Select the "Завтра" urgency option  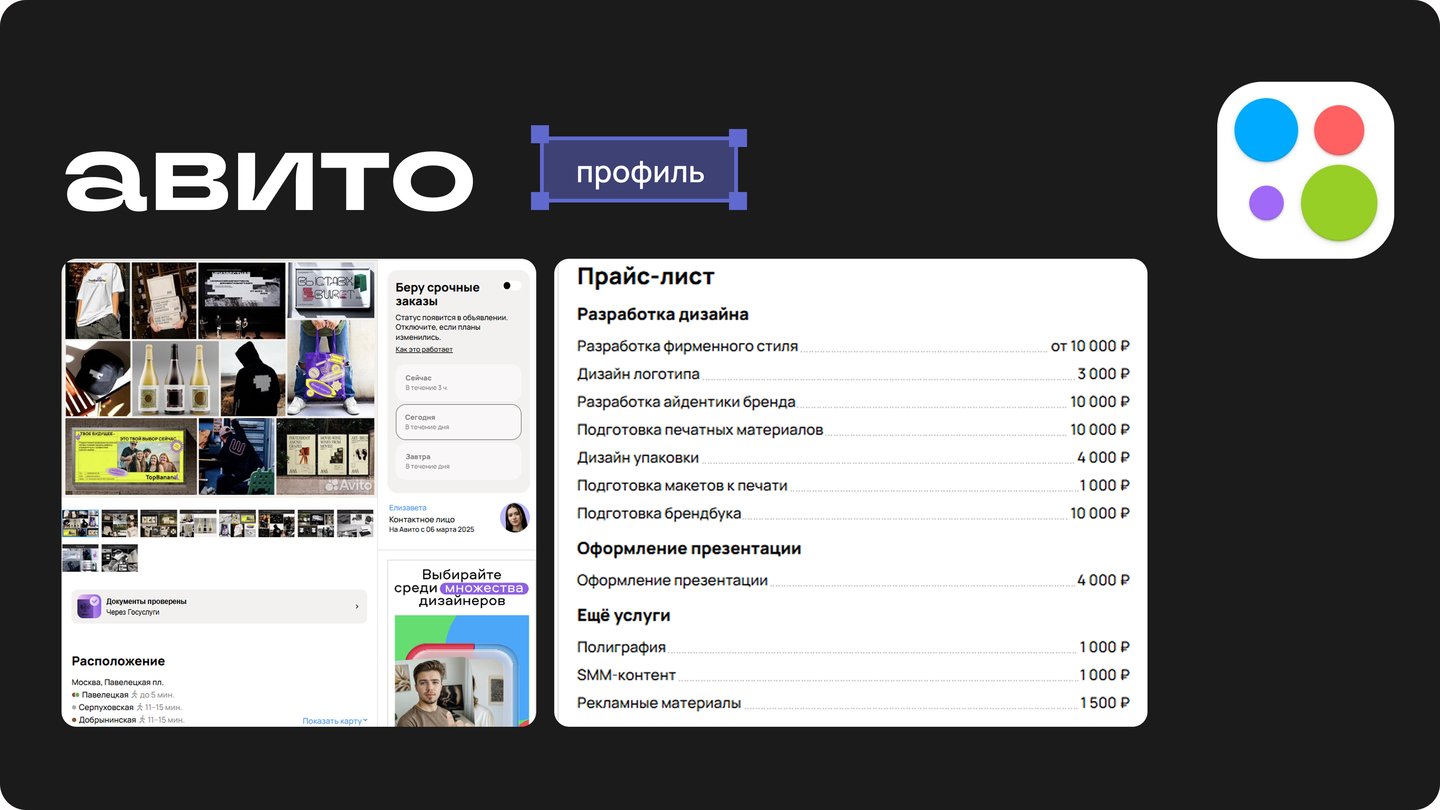(x=458, y=461)
